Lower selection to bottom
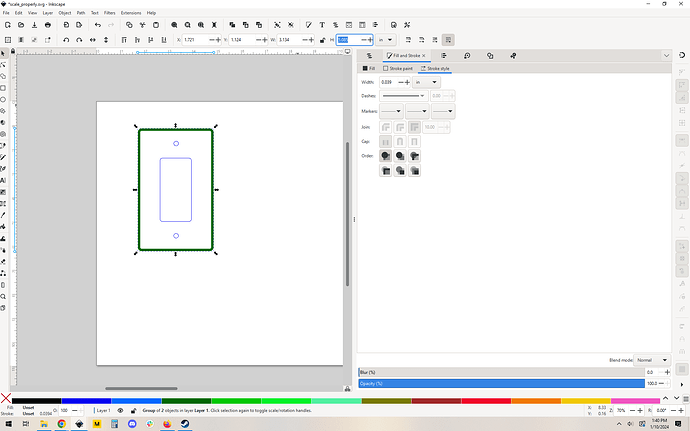The height and width of the screenshot is (431, 690). pos(164,40)
